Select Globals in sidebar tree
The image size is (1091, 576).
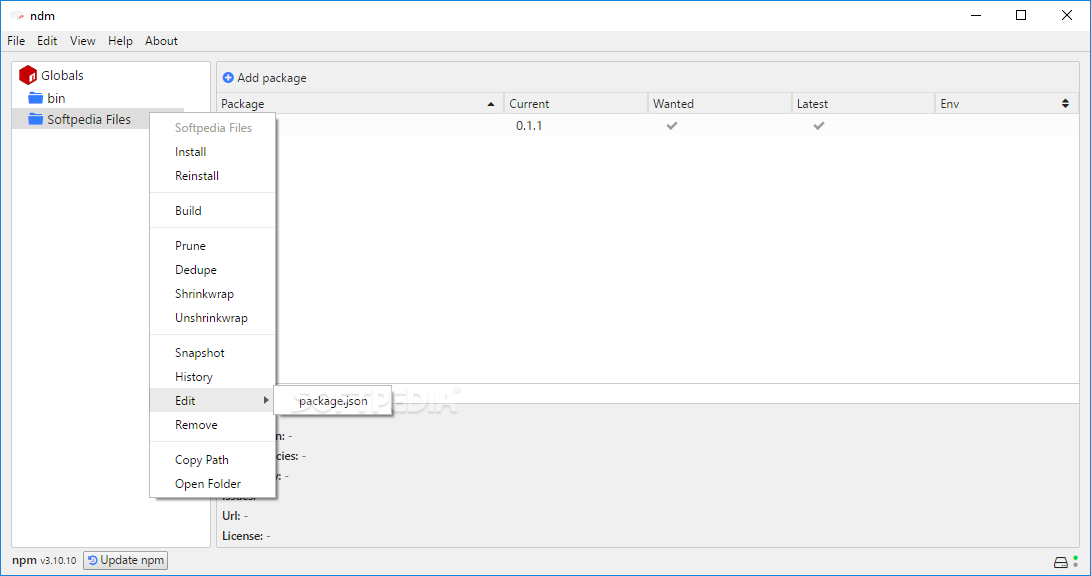pyautogui.click(x=62, y=75)
